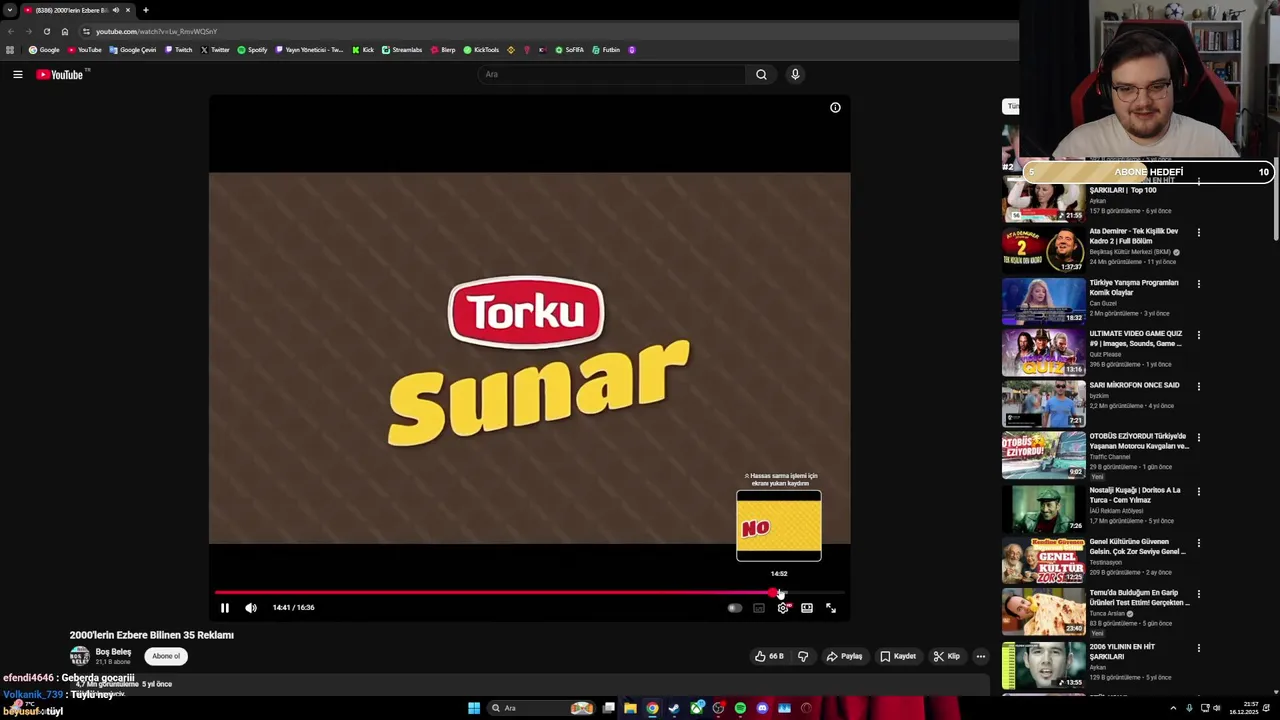Seek on the red video progress bar
Viewport: 1280px width, 720px height.
[530, 592]
